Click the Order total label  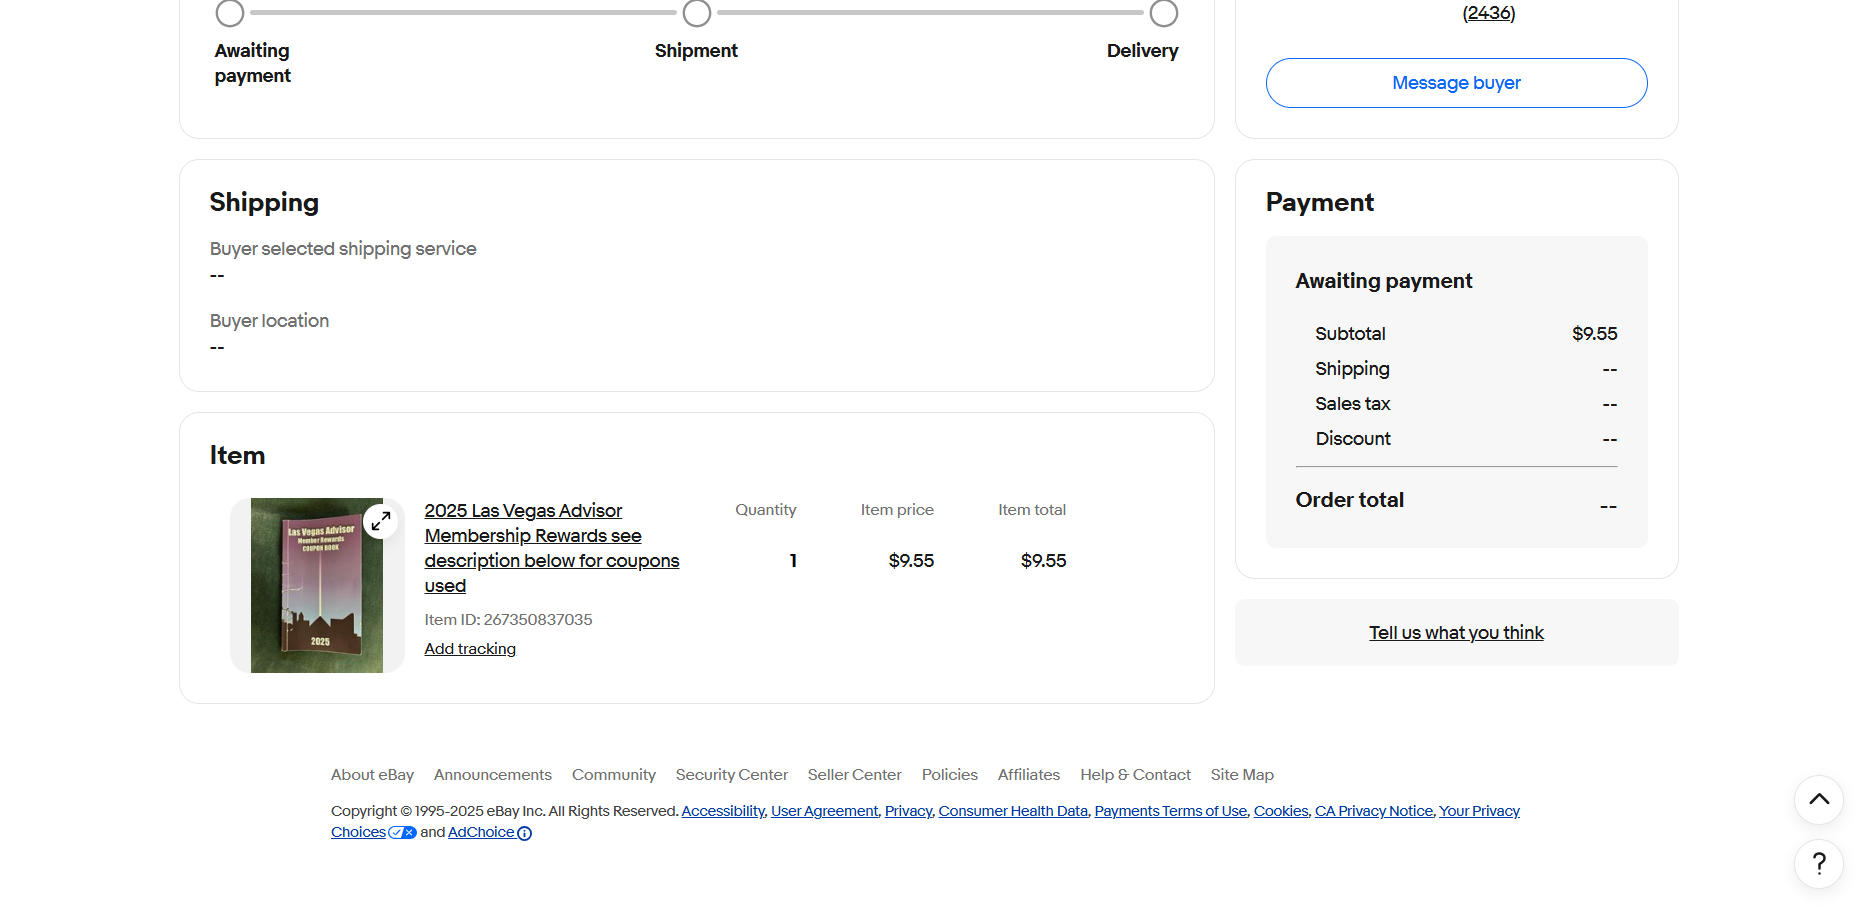pos(1349,500)
